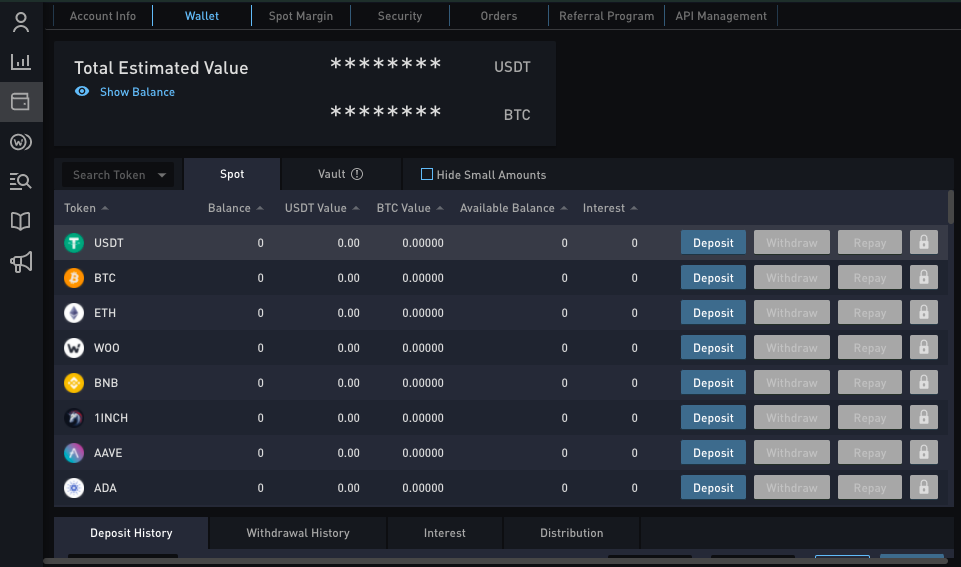The width and height of the screenshot is (961, 567).
Task: Open the Distribution tab
Action: (572, 533)
